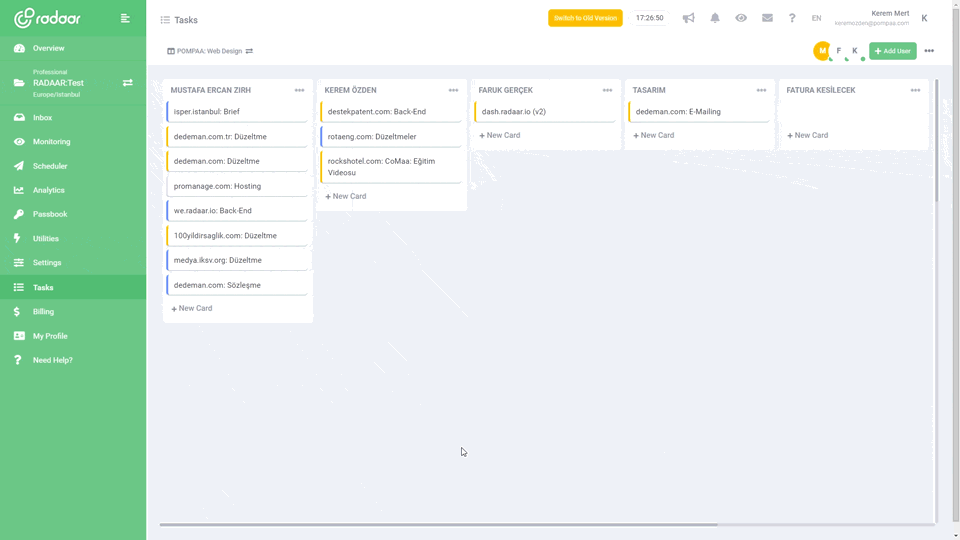This screenshot has height=540, width=960.
Task: Open the notifications bell
Action: coord(715,18)
